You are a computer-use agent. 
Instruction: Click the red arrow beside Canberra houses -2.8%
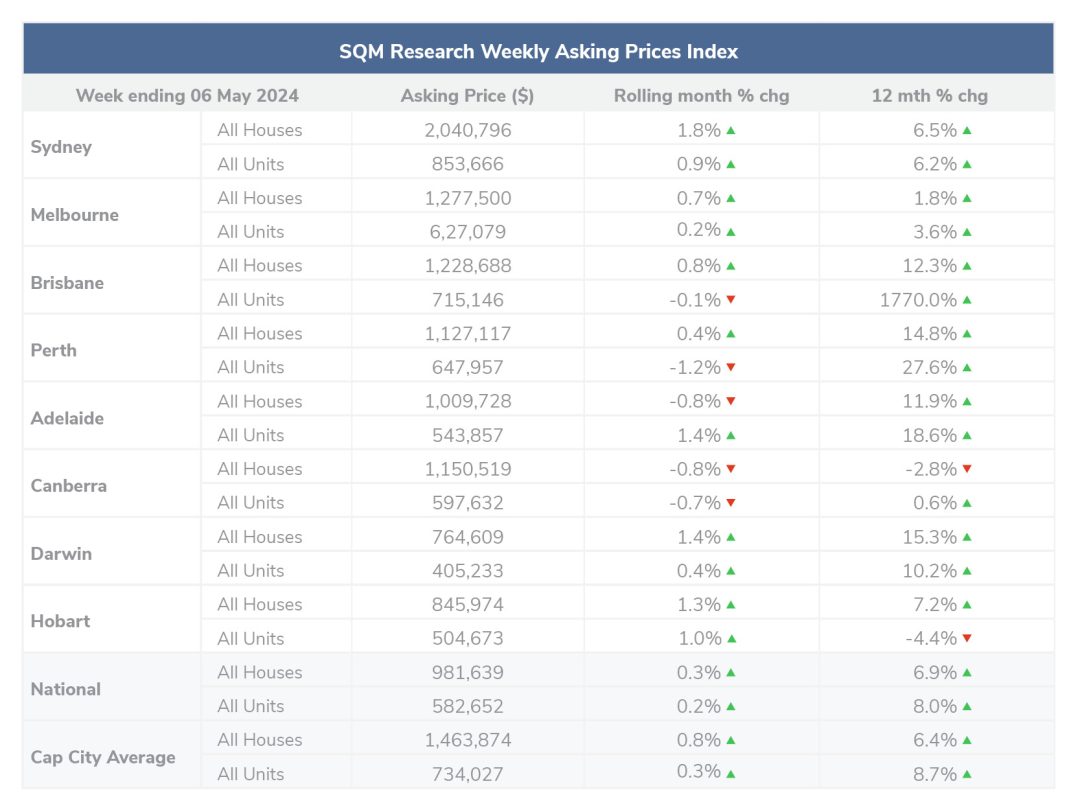pos(967,469)
